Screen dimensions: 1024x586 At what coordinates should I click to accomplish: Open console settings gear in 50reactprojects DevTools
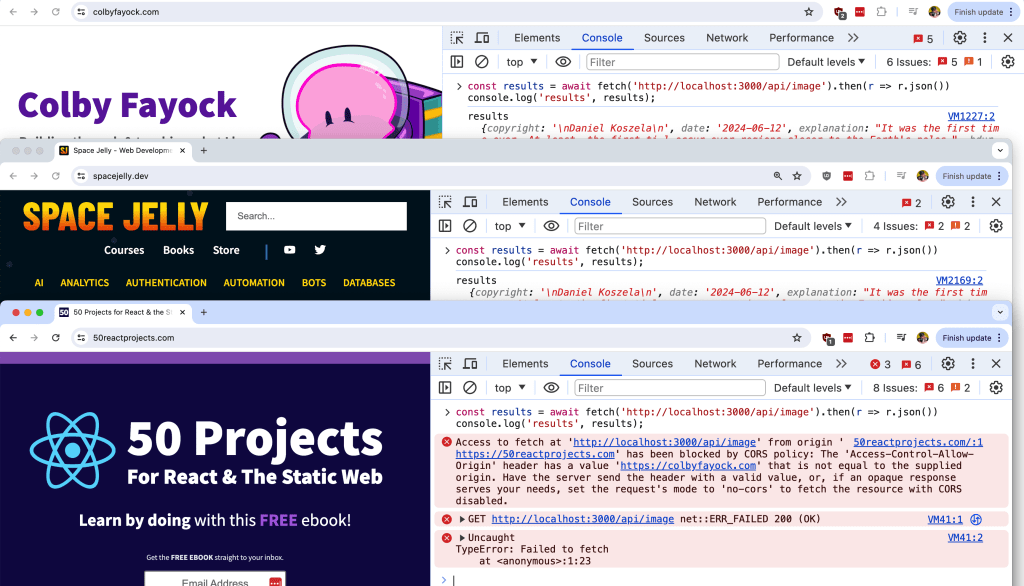pyautogui.click(x=996, y=388)
